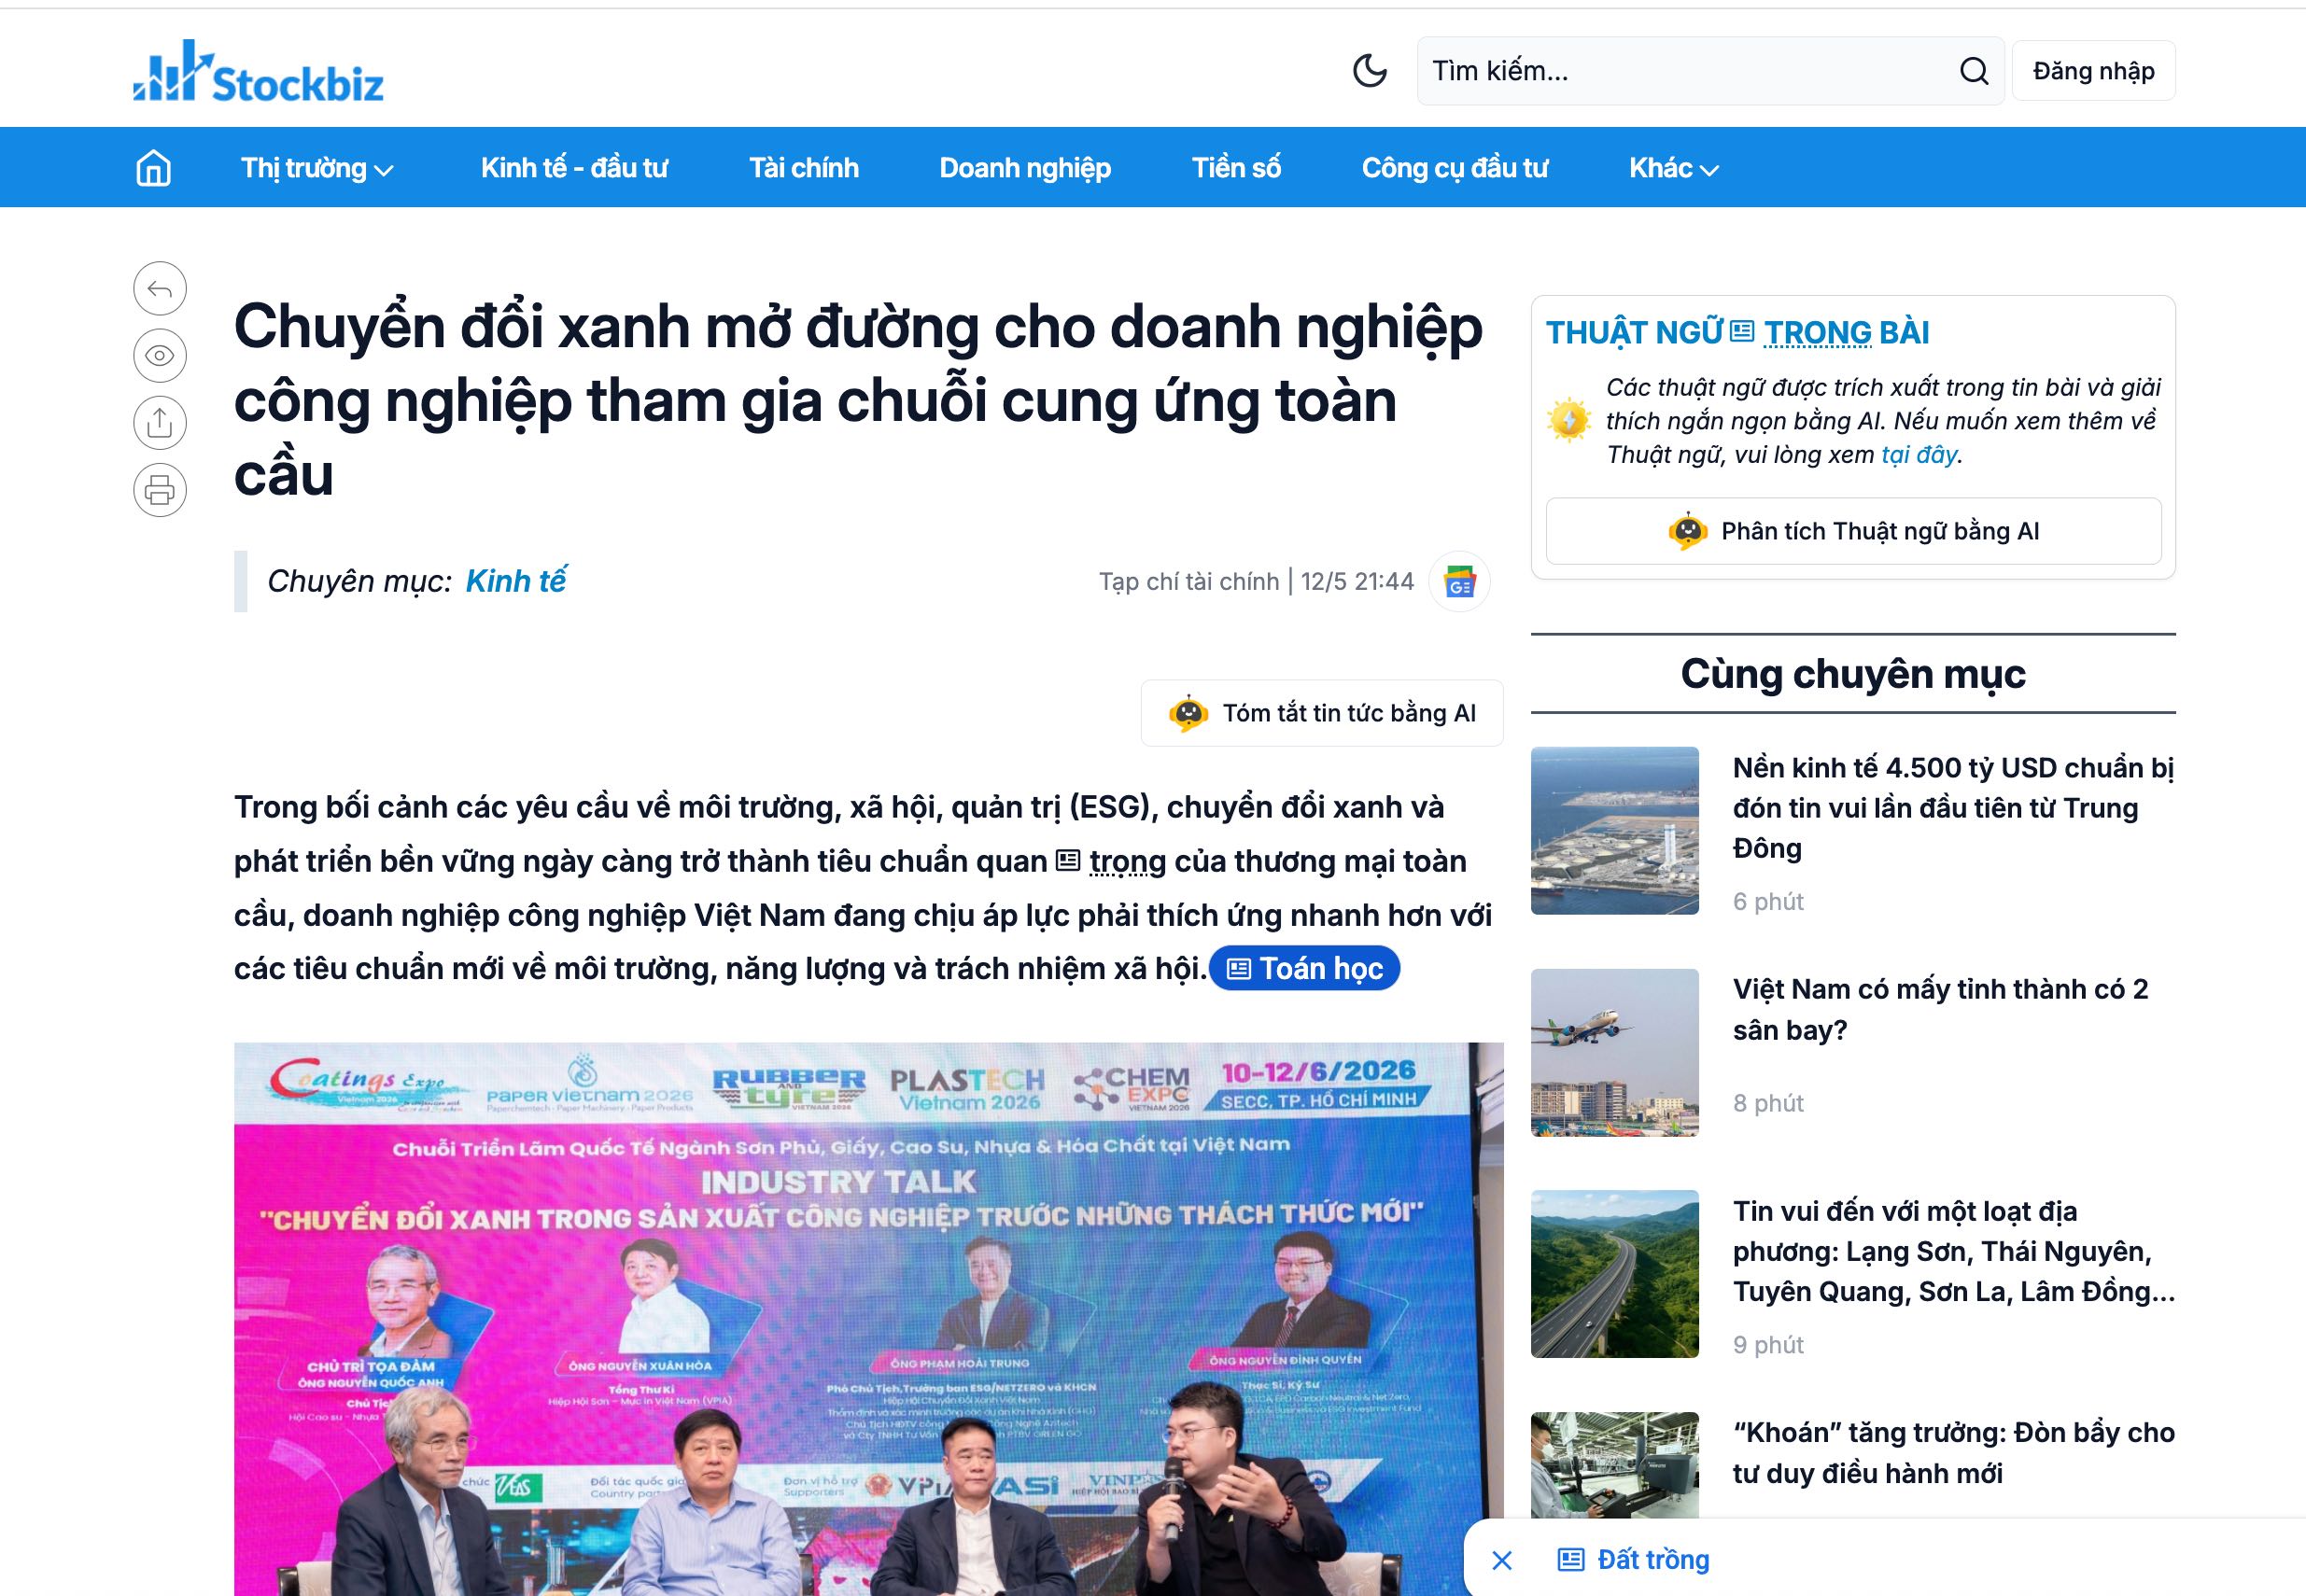
Task: Open the tại đây glossary link
Action: [1919, 455]
